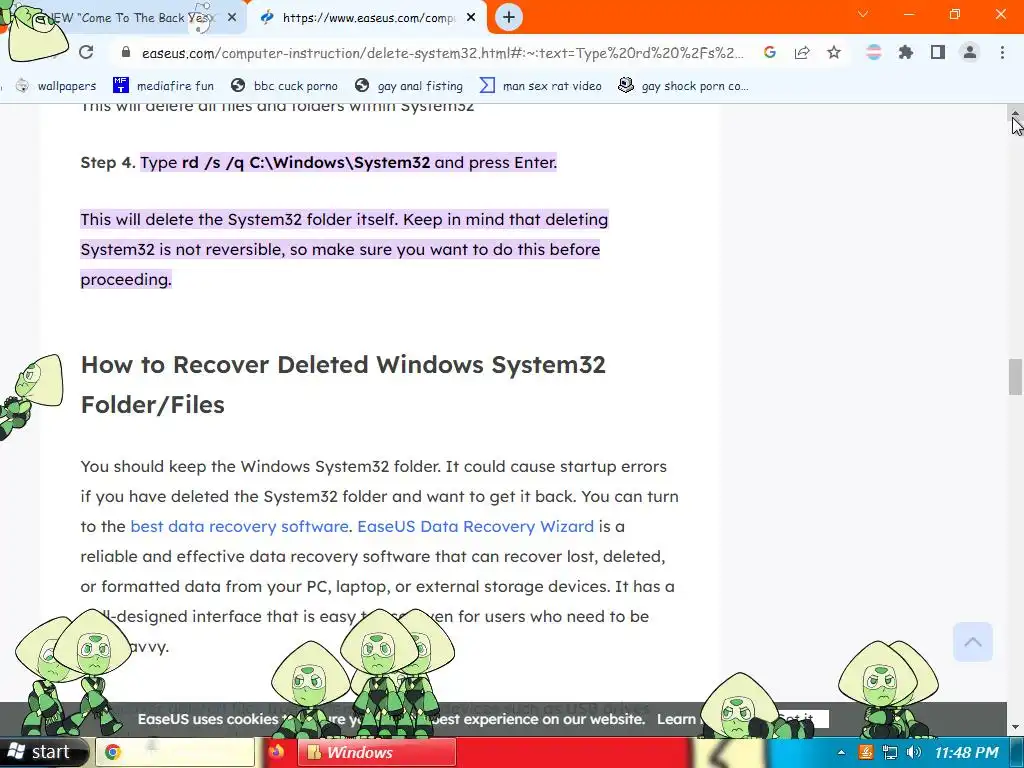
Task: Select the Chrome taskbar button
Action: (175, 752)
